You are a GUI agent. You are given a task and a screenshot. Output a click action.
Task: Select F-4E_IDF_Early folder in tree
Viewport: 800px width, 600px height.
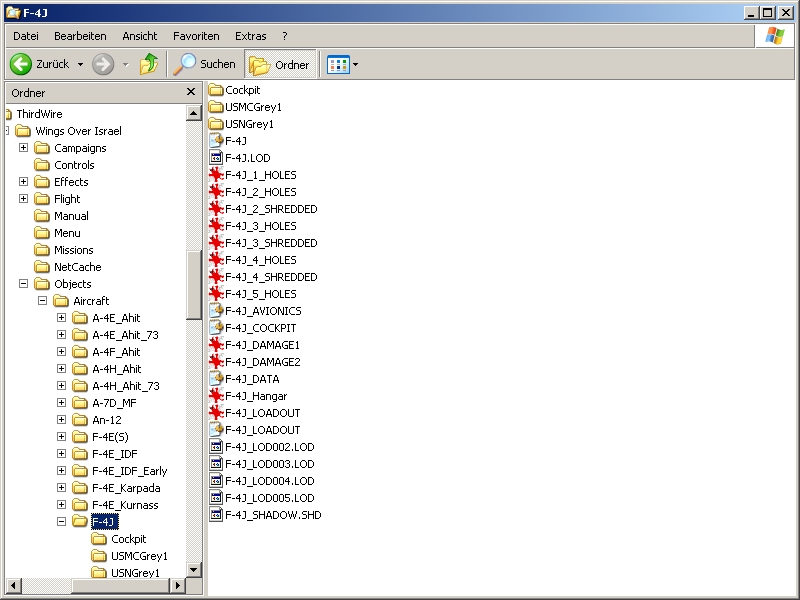point(130,471)
